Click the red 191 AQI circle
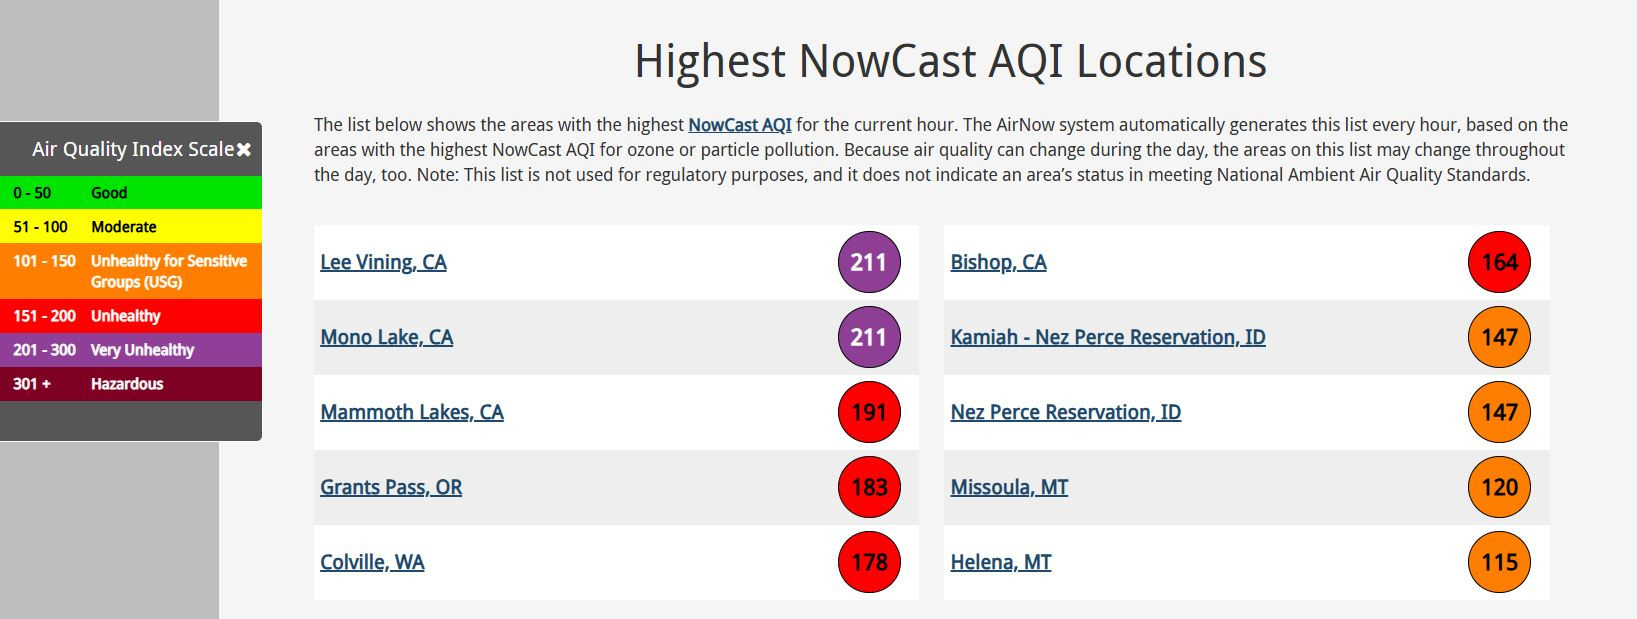 [869, 412]
